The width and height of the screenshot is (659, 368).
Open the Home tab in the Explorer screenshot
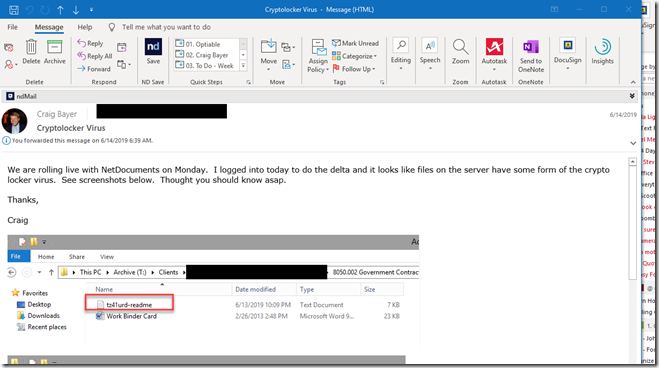[46, 257]
